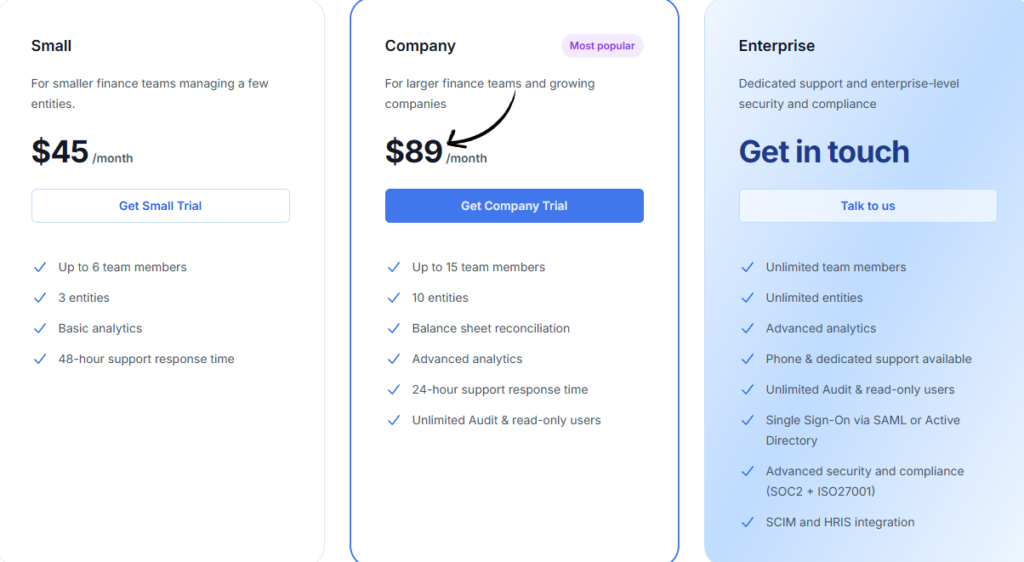
Task: Click the Phone & dedicated support available text
Action: point(868,359)
